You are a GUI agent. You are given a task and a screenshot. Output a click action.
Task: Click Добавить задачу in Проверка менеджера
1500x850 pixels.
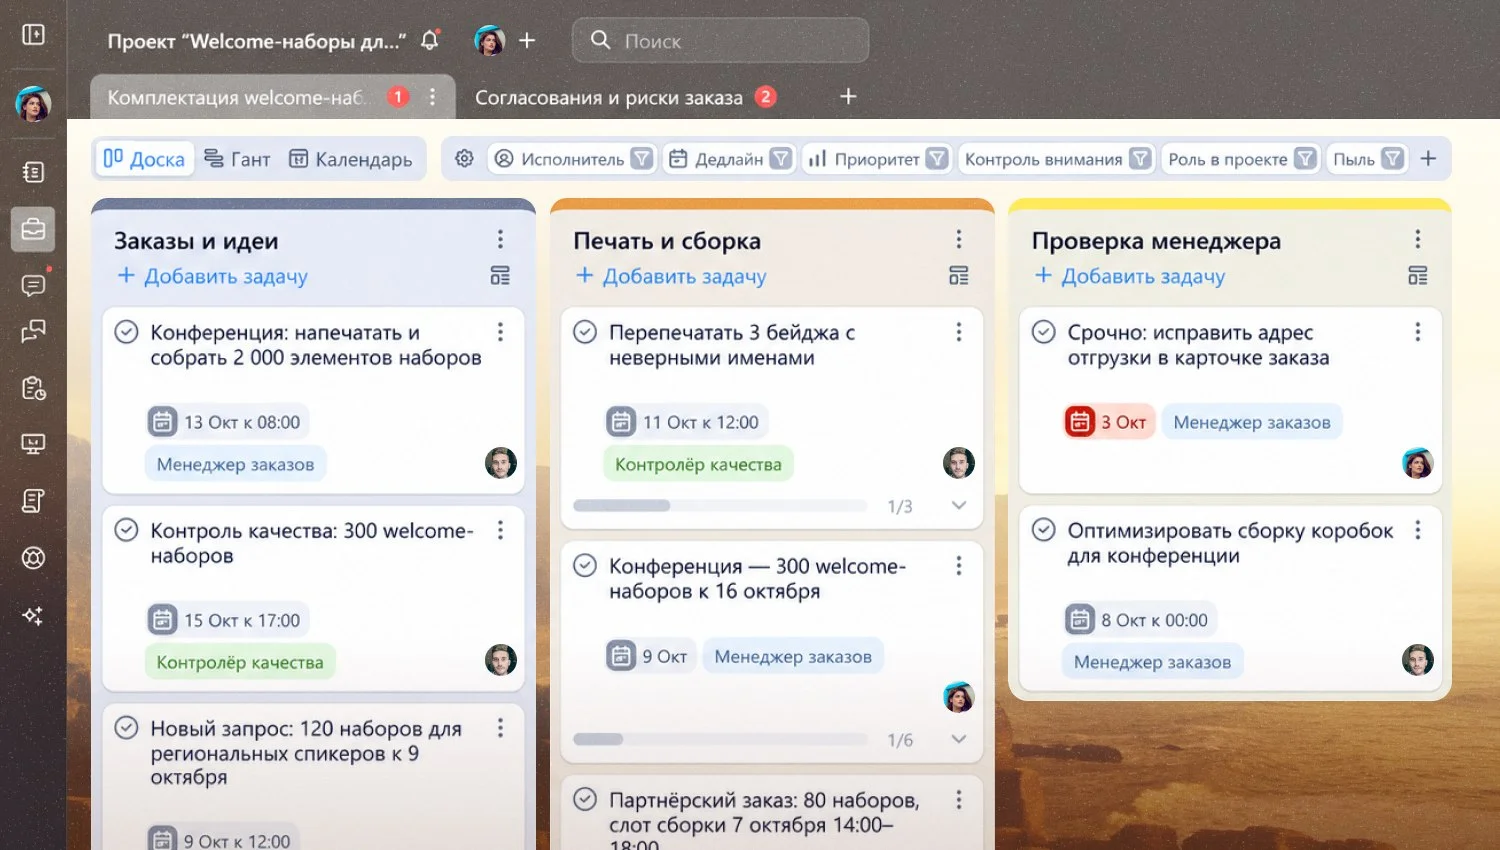click(1129, 276)
